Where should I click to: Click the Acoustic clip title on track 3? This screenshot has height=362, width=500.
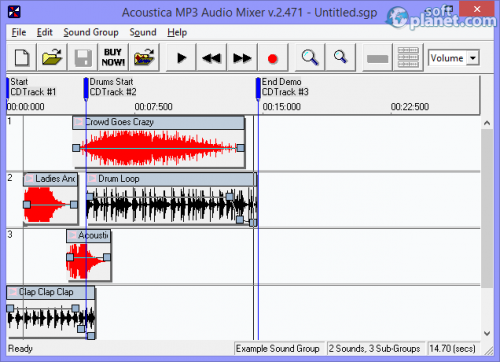[93, 235]
